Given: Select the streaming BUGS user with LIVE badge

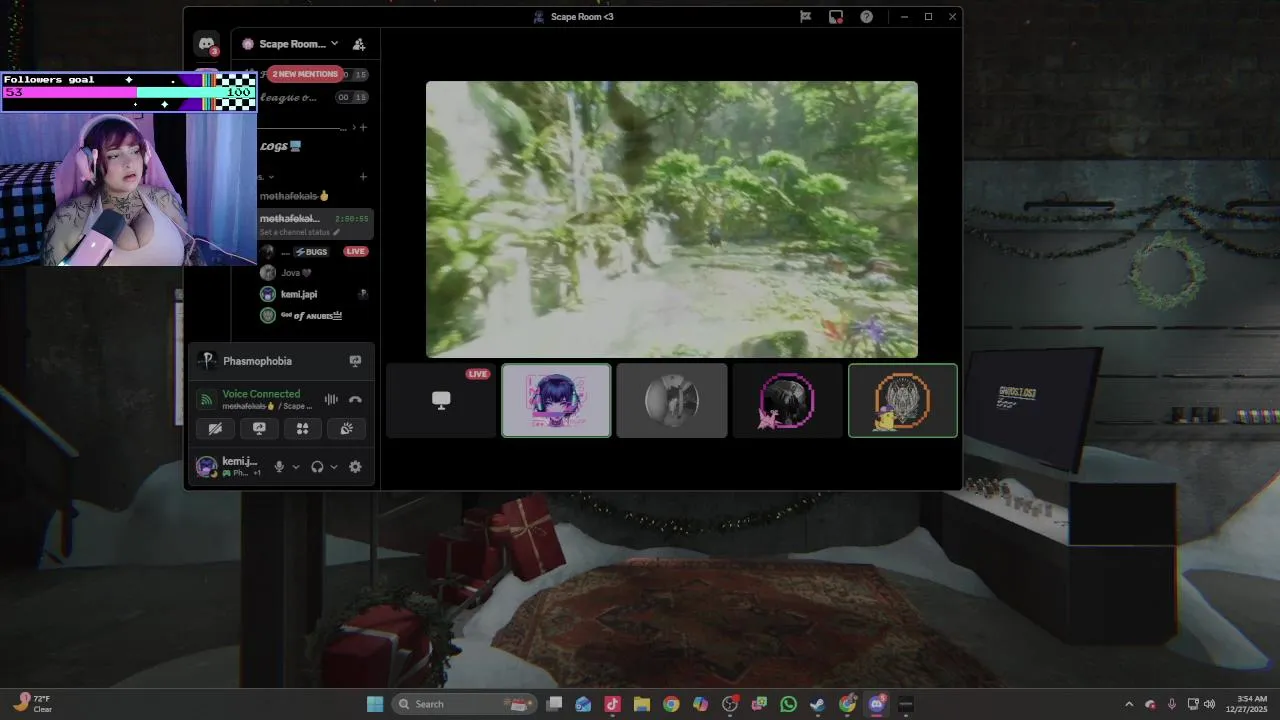Looking at the screenshot, I should [x=314, y=251].
